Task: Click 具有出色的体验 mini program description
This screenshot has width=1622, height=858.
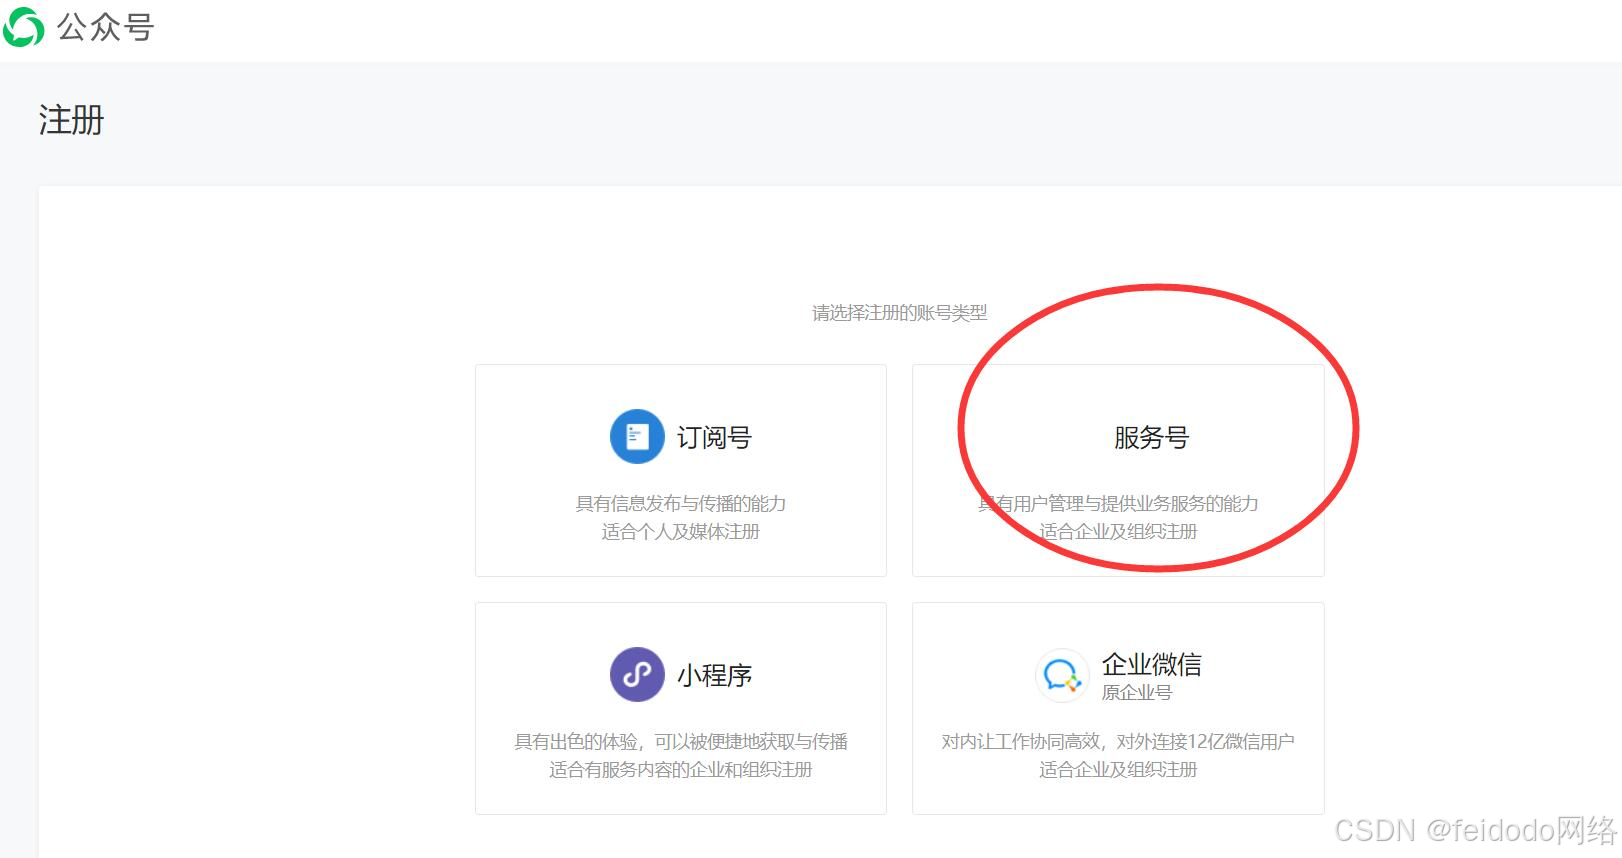Action: click(x=681, y=741)
